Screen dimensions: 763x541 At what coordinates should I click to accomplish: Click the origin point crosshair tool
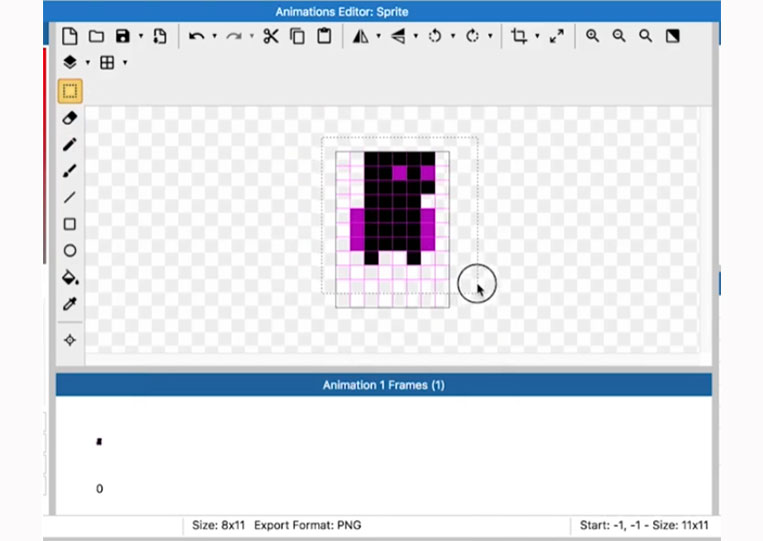(x=70, y=340)
